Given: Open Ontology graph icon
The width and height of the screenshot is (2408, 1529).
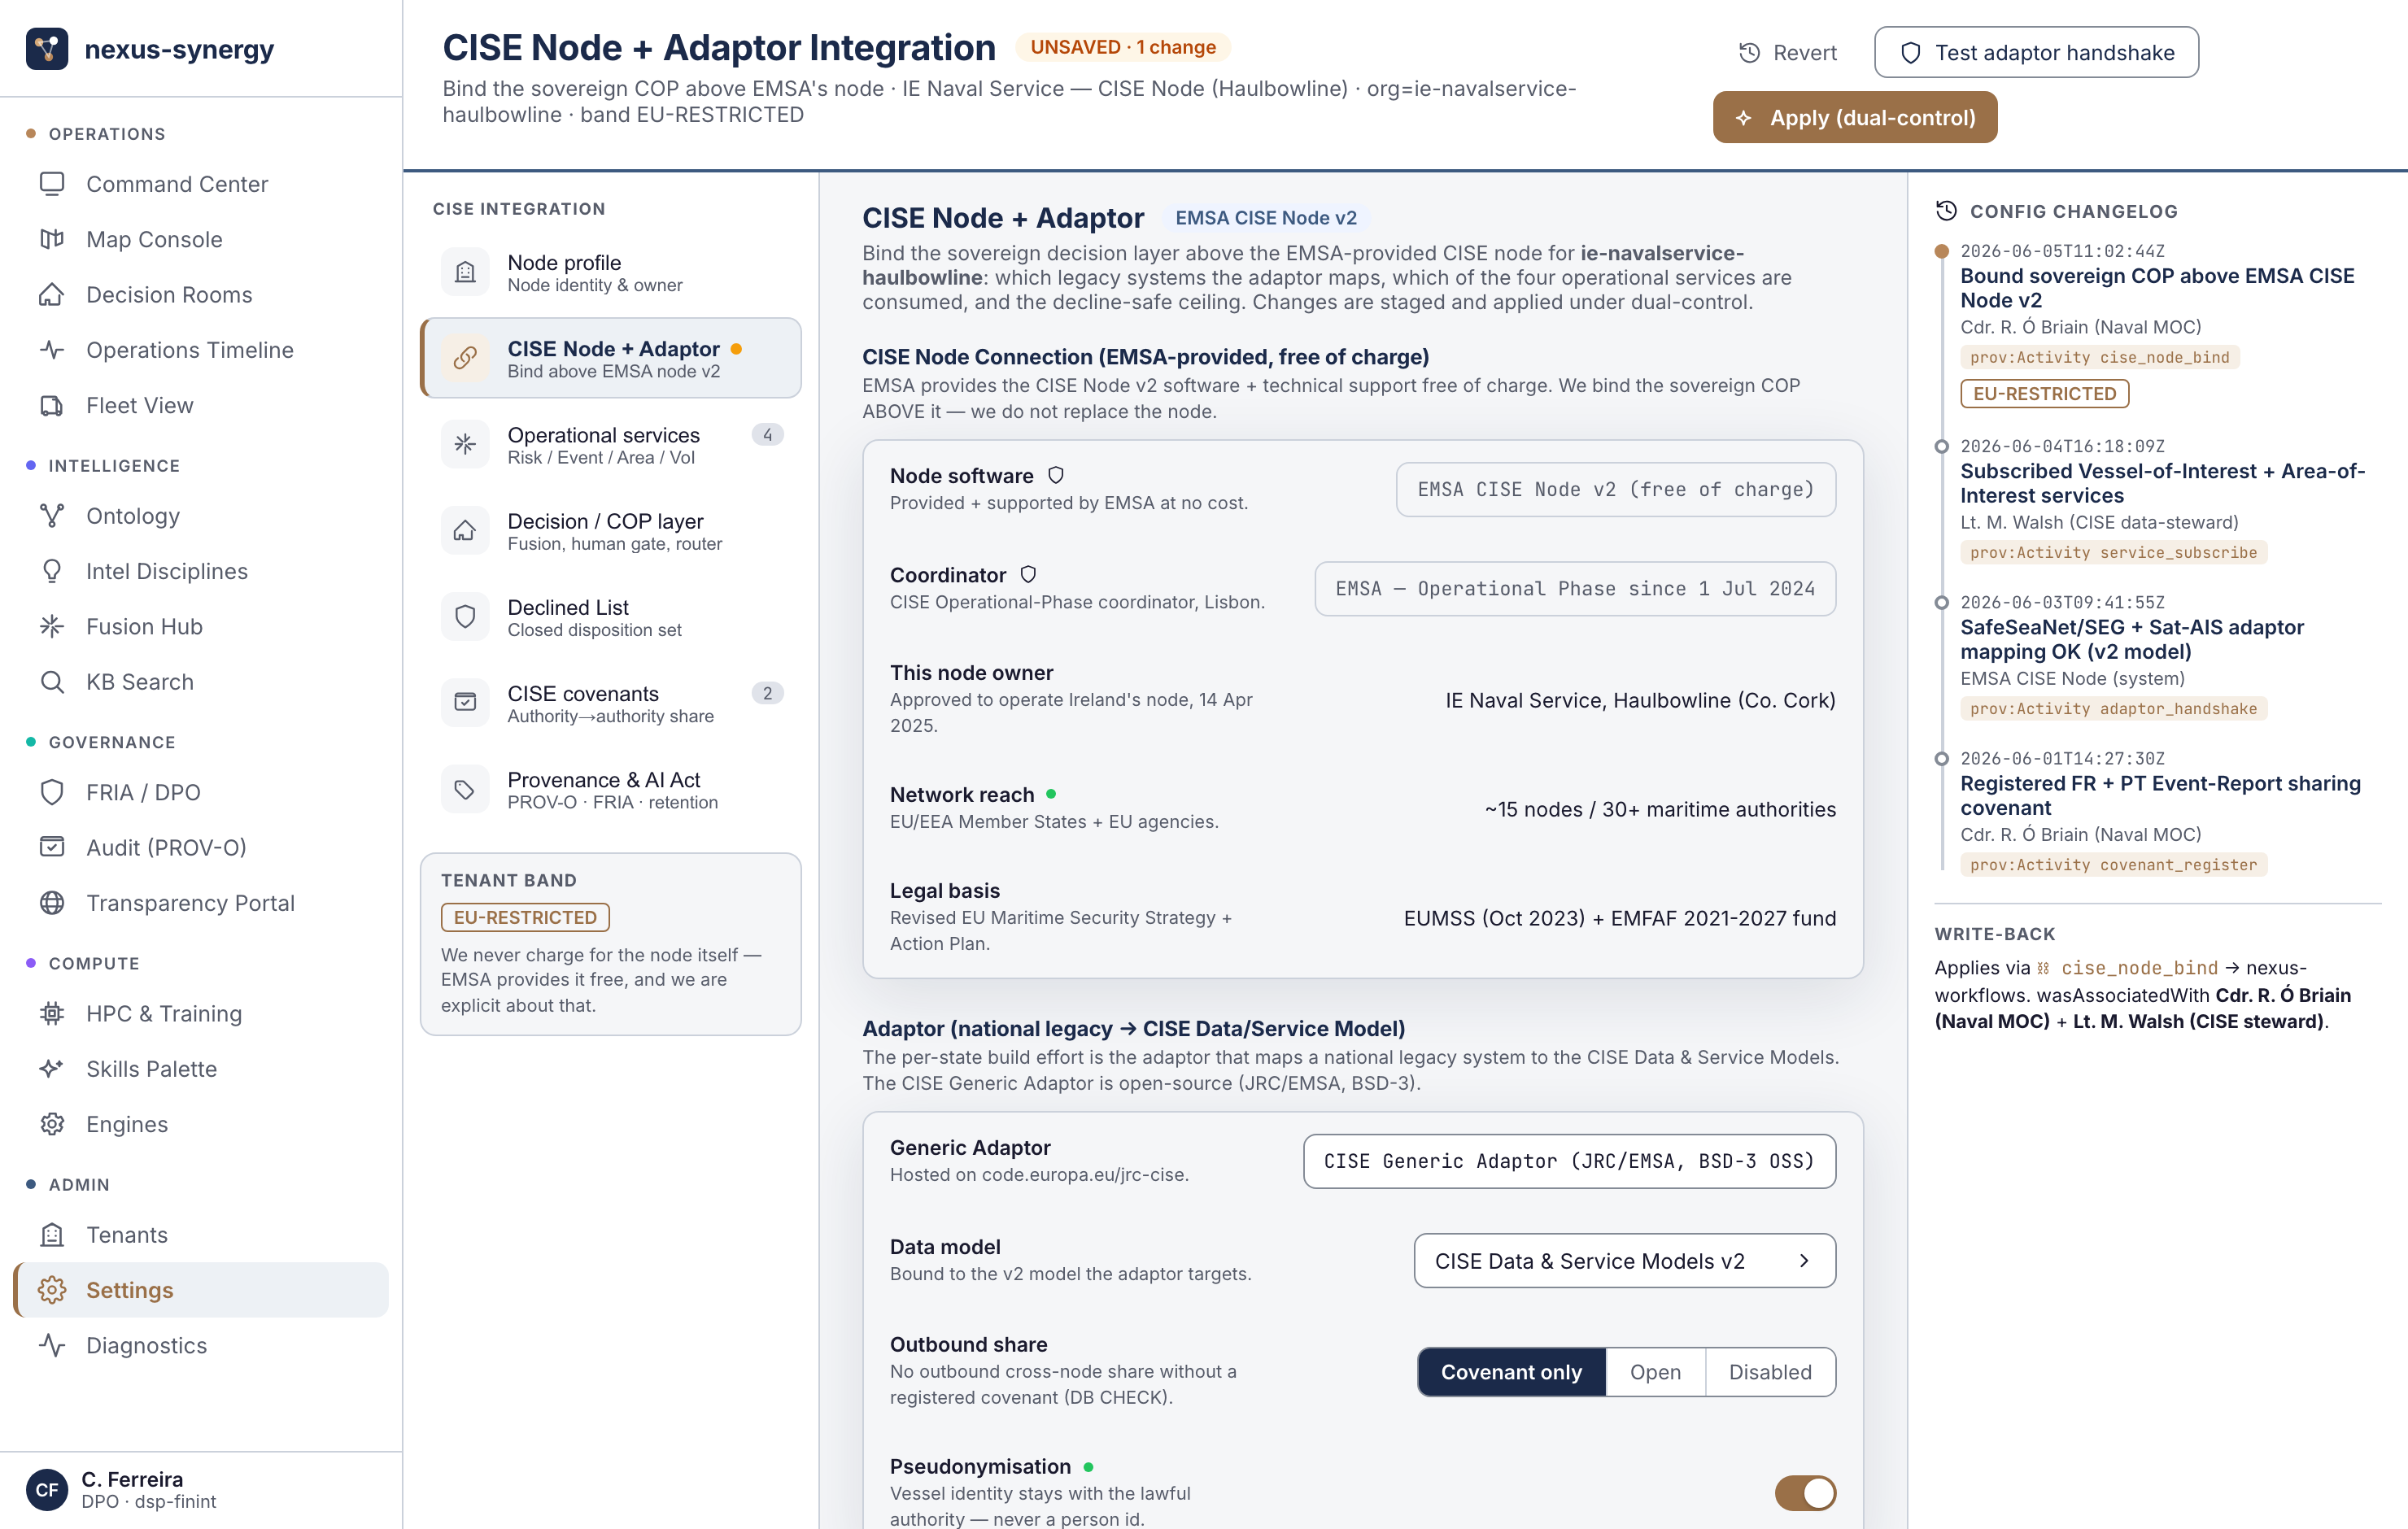Looking at the screenshot, I should pyautogui.click(x=52, y=516).
